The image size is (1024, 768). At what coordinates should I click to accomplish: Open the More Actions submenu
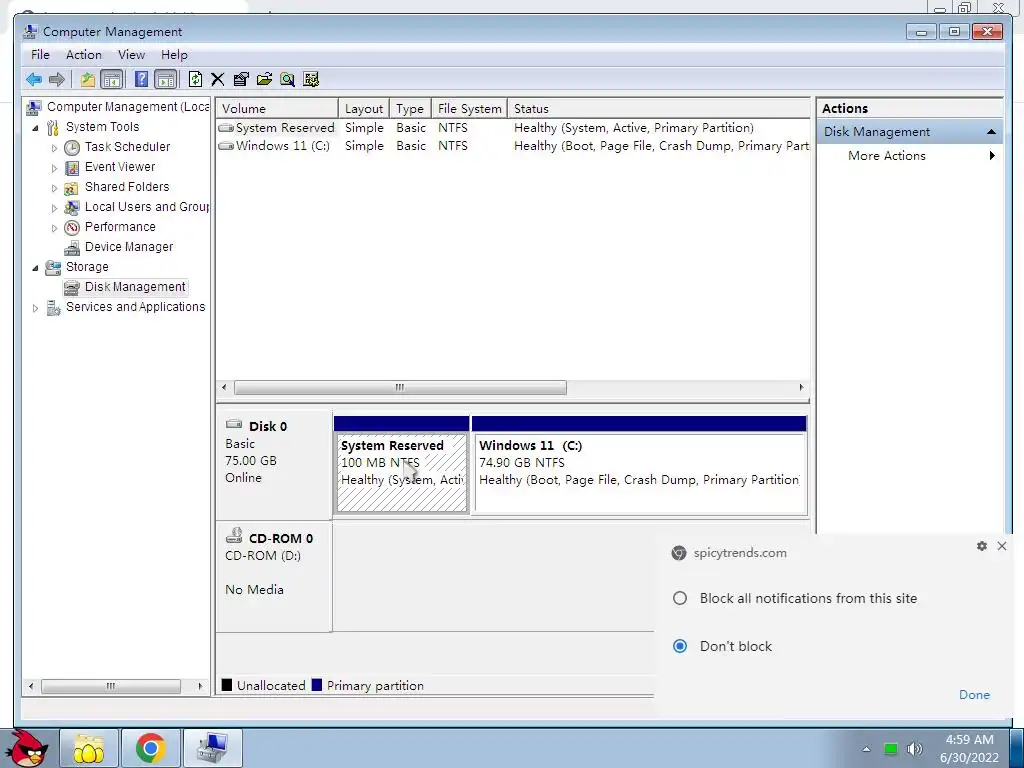click(x=909, y=155)
